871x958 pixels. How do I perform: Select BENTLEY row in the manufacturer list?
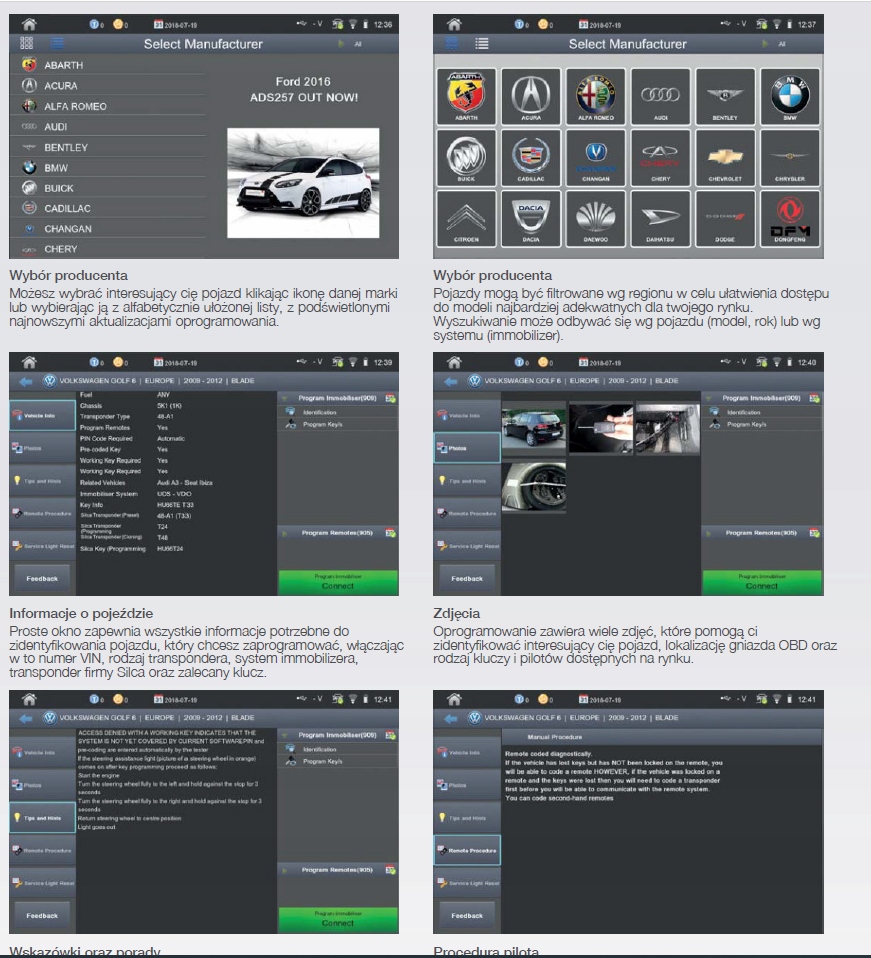(x=108, y=147)
